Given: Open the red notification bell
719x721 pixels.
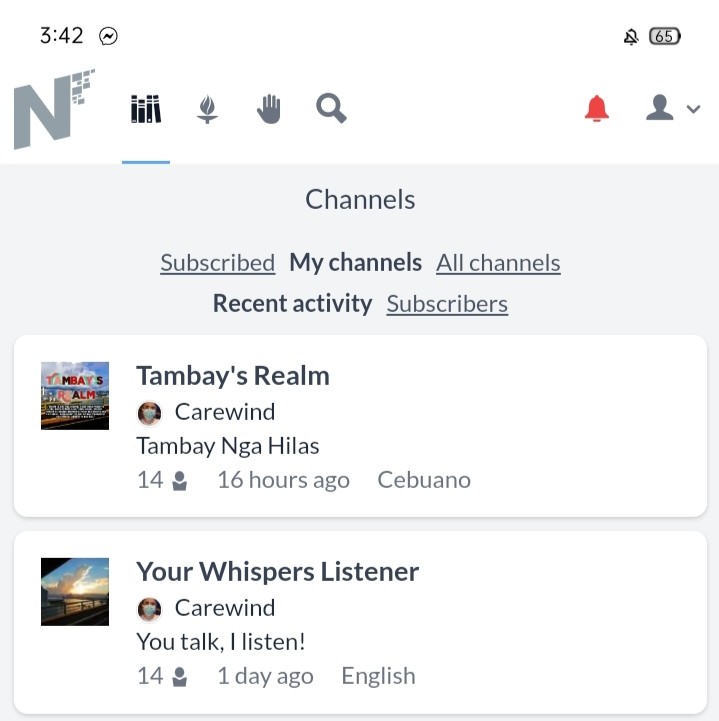Looking at the screenshot, I should coord(597,109).
